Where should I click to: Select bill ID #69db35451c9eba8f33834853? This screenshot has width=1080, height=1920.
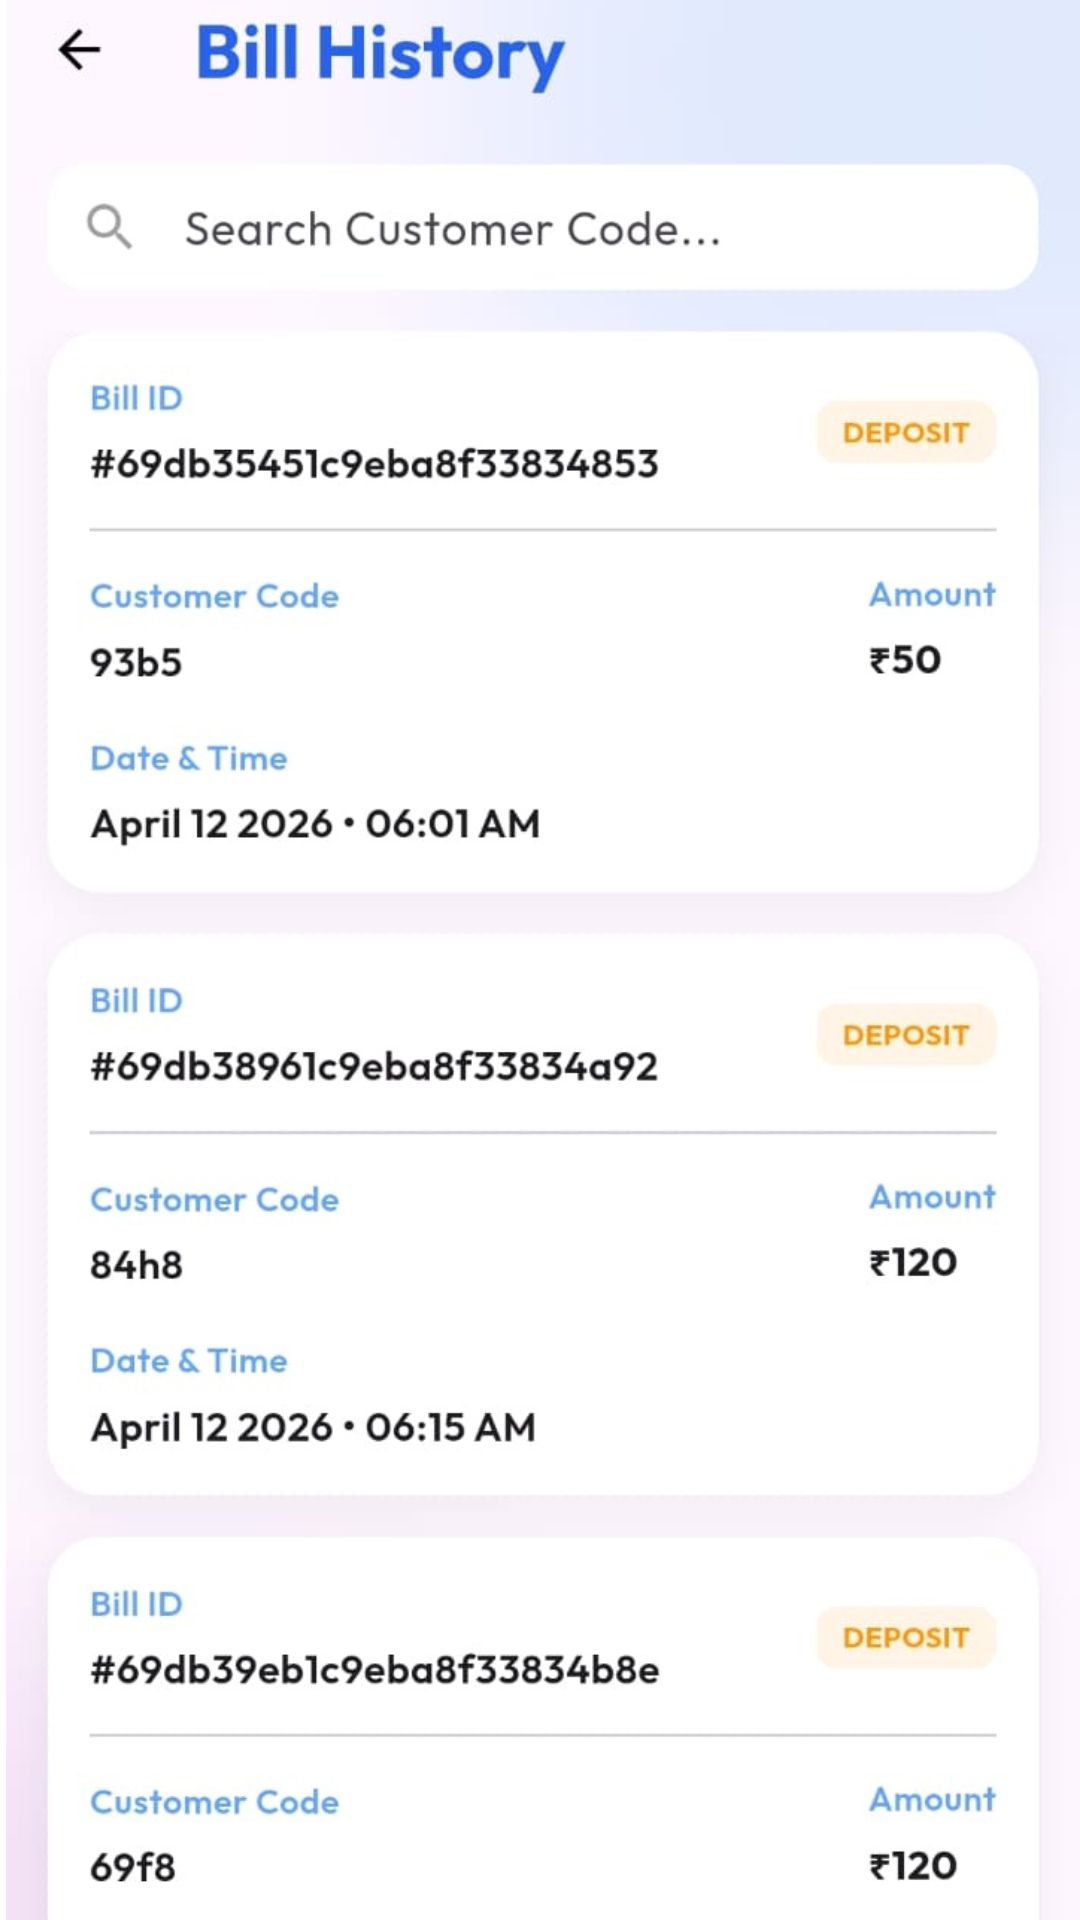pyautogui.click(x=374, y=464)
